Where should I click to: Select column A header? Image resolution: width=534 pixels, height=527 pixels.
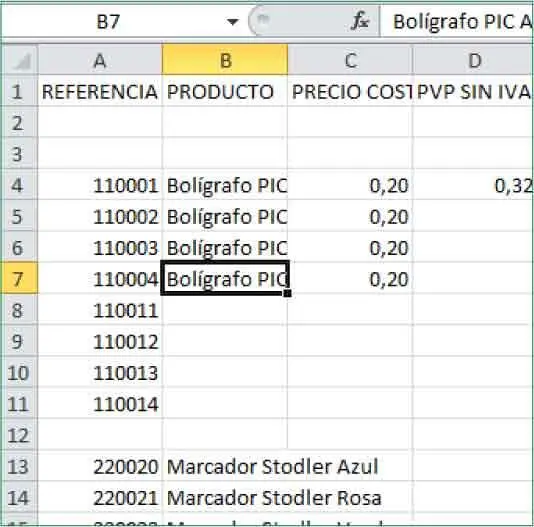(x=100, y=61)
